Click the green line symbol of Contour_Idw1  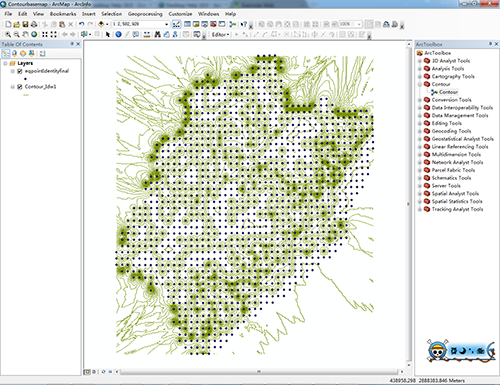click(x=26, y=95)
